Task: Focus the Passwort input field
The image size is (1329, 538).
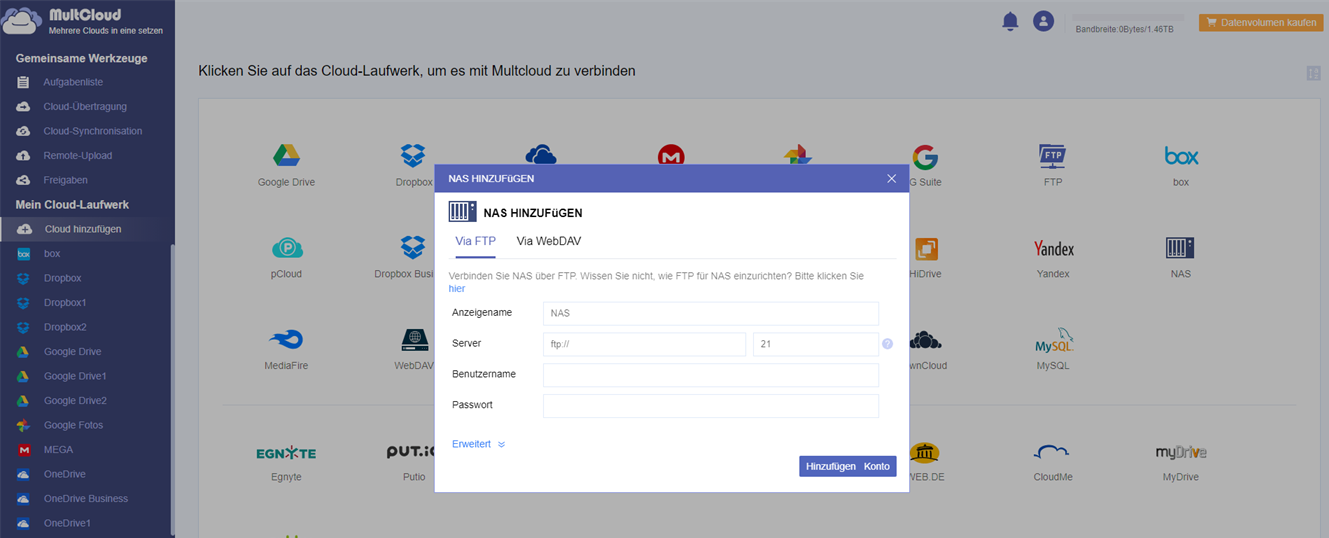Action: [710, 405]
